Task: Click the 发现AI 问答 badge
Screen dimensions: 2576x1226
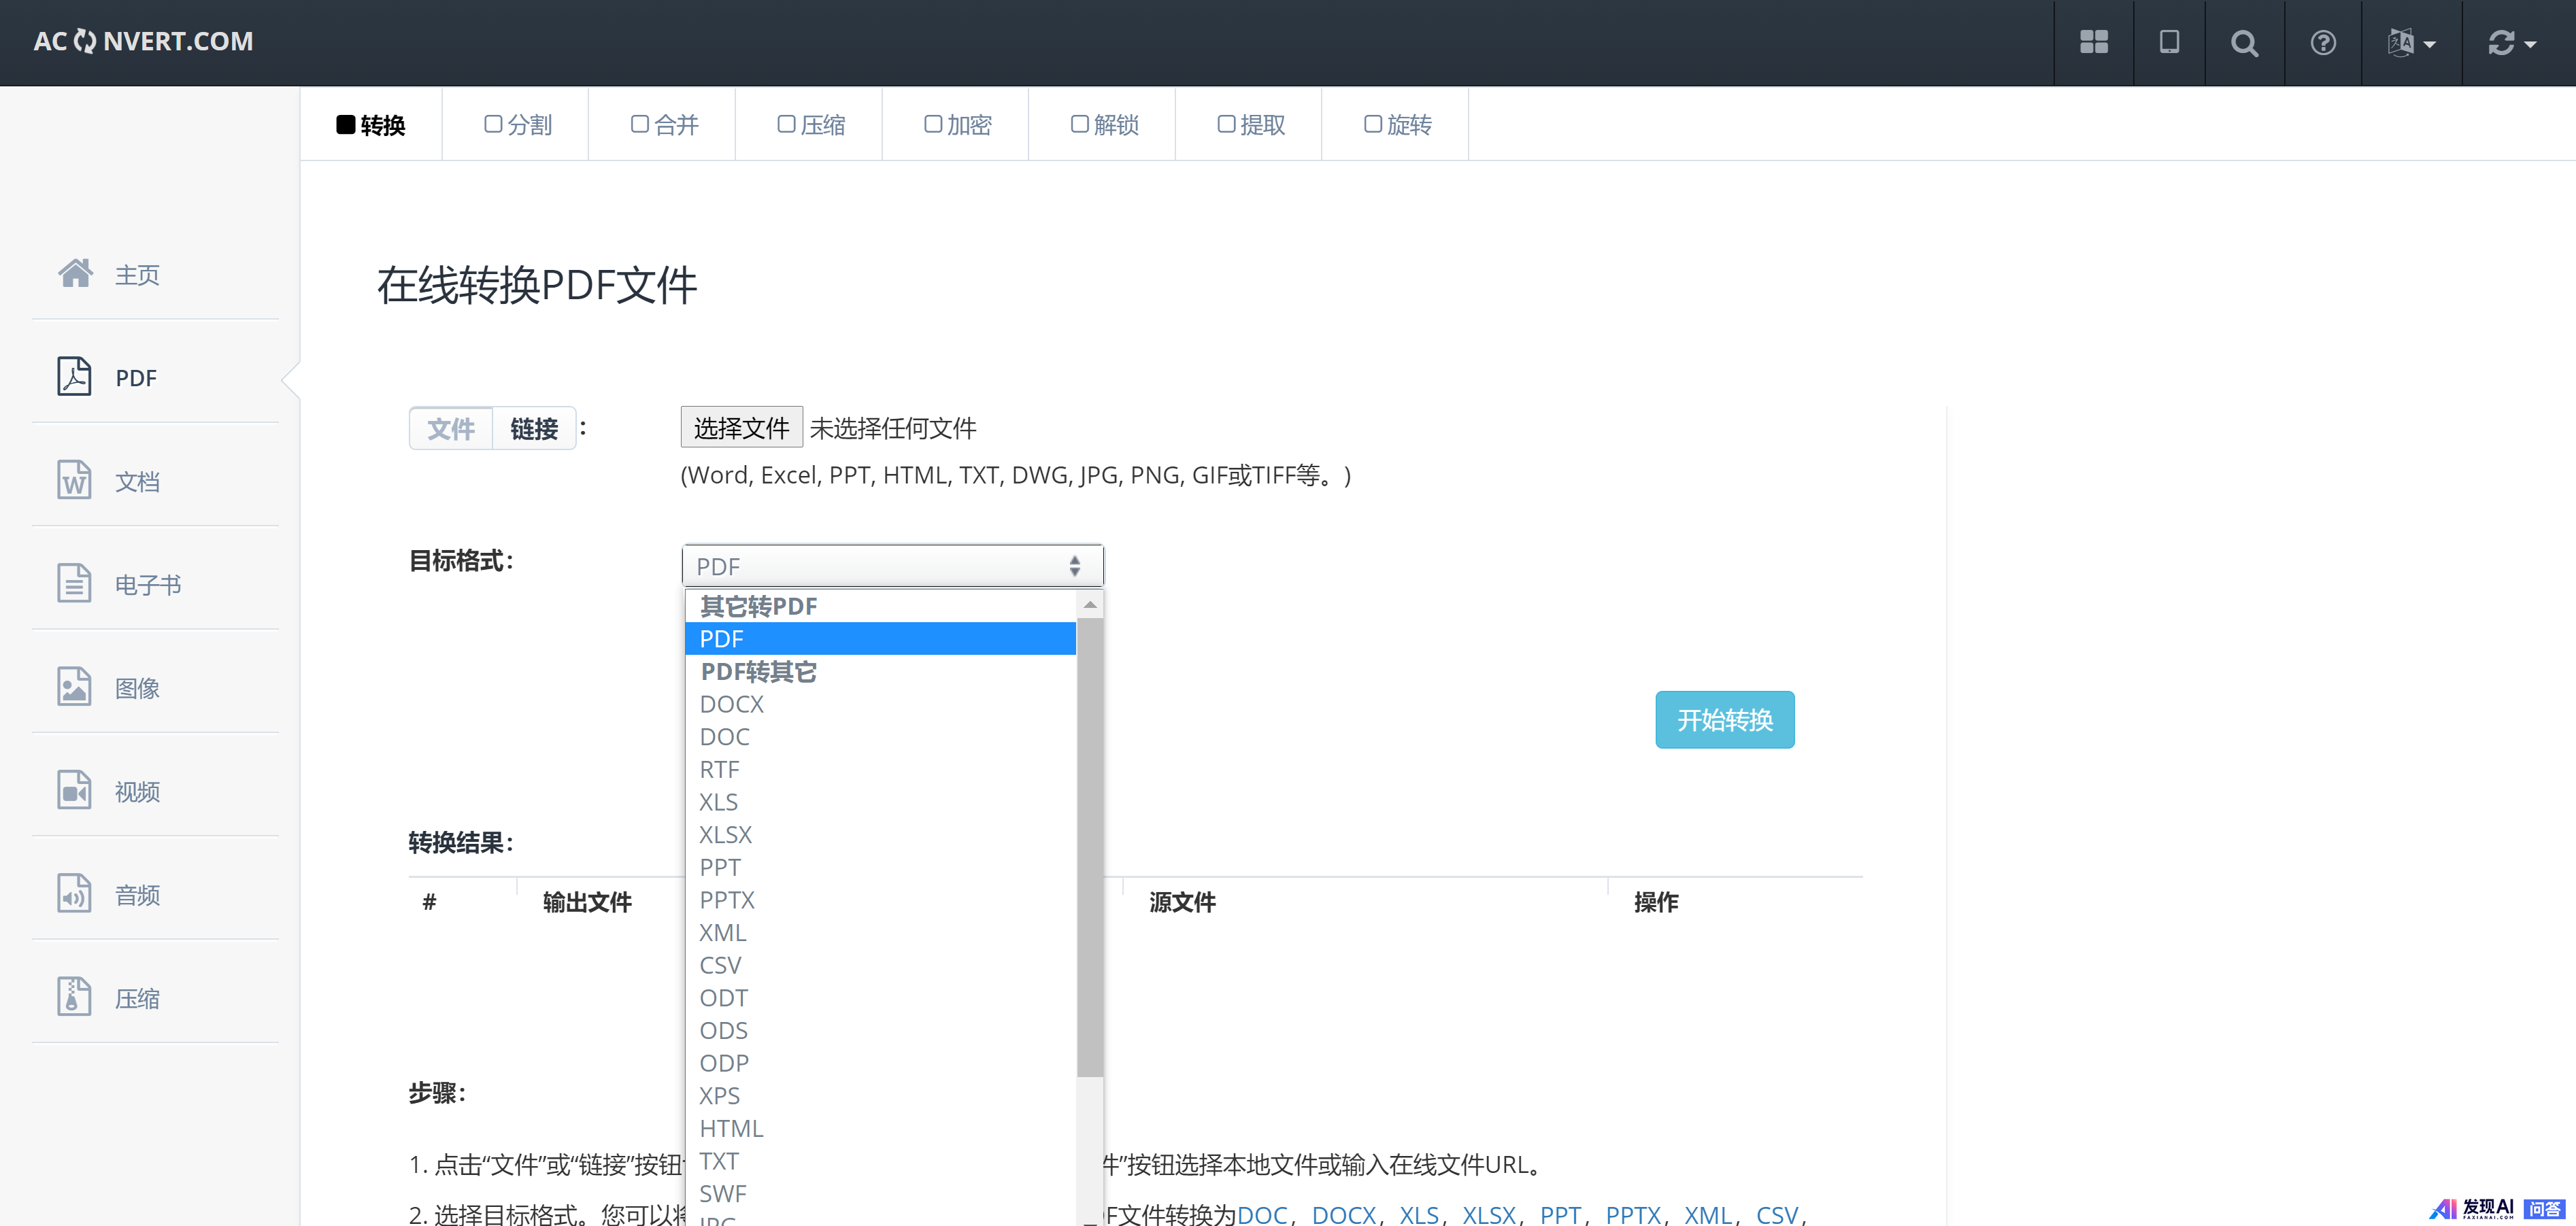Action: click(x=2497, y=1209)
